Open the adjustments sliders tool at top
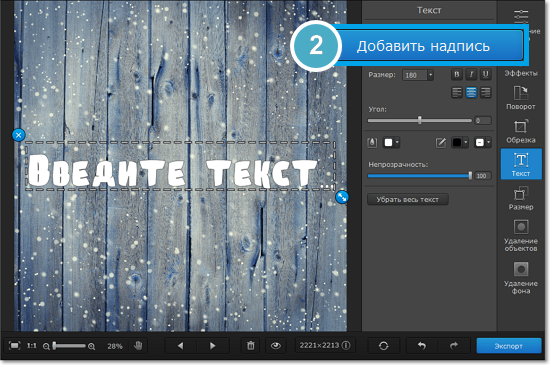Viewport: 550px width, 365px height. pyautogui.click(x=521, y=16)
